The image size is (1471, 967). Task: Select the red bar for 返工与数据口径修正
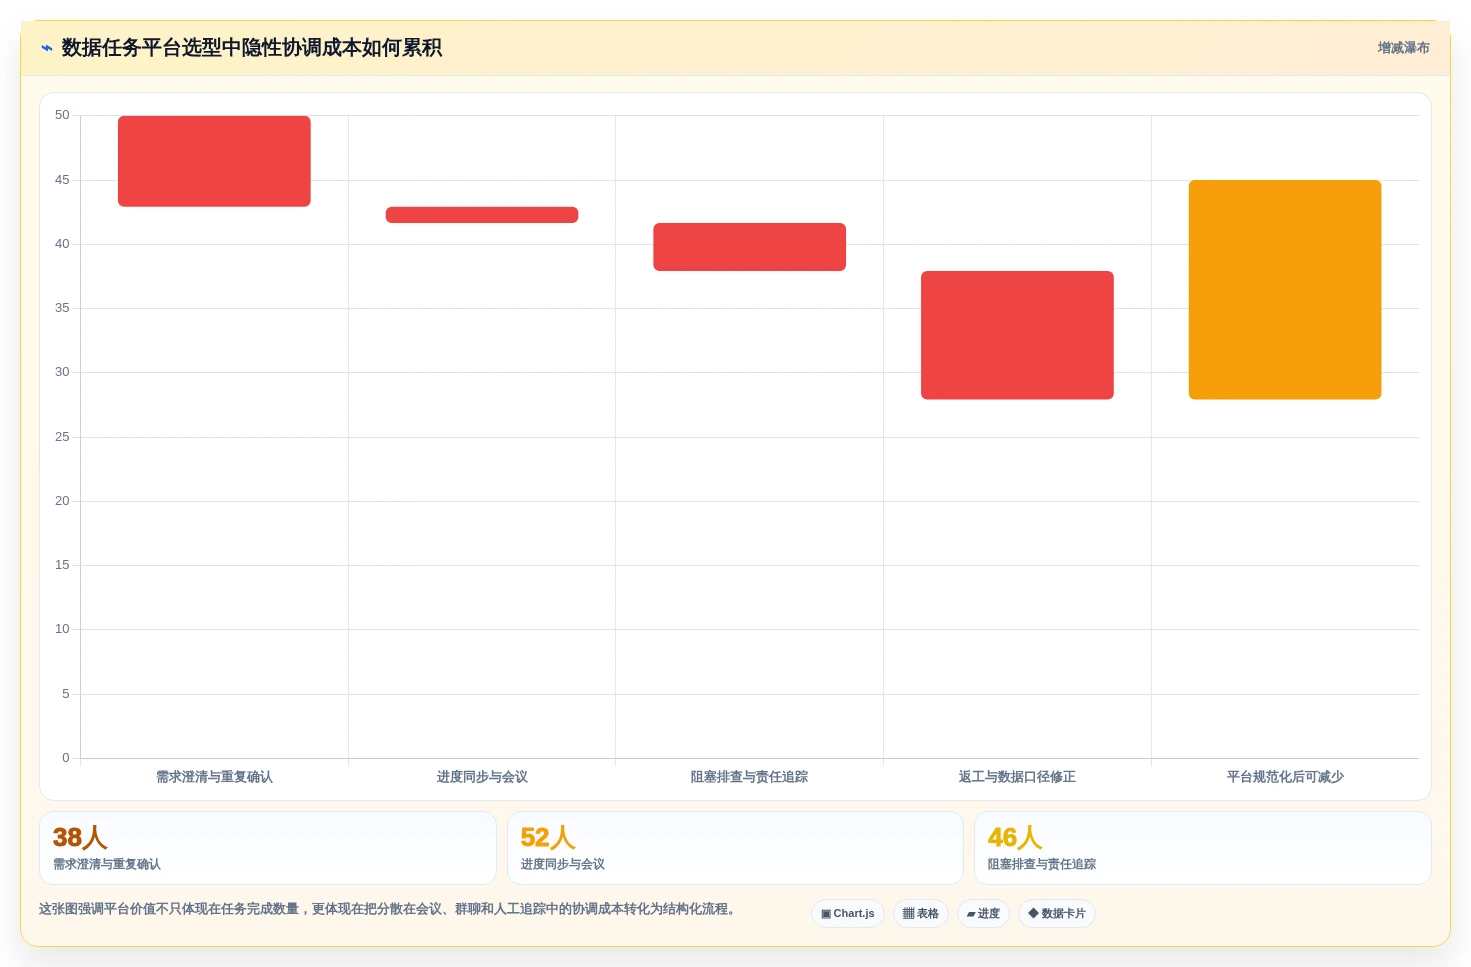point(1017,335)
